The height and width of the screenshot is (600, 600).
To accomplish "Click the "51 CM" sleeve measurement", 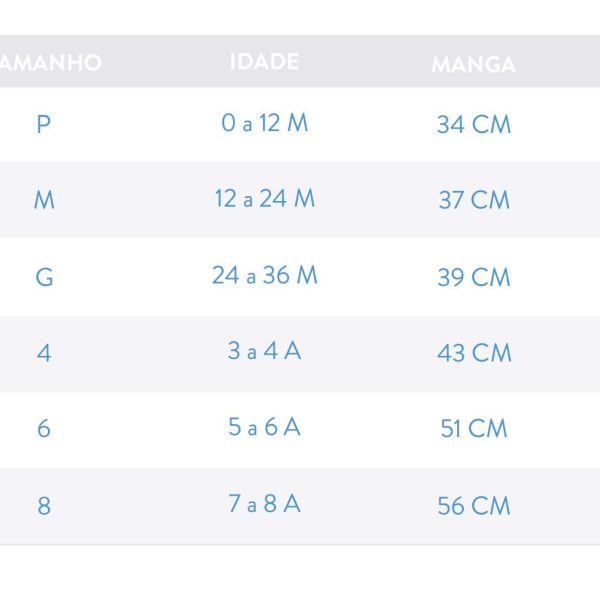I will (x=473, y=429).
